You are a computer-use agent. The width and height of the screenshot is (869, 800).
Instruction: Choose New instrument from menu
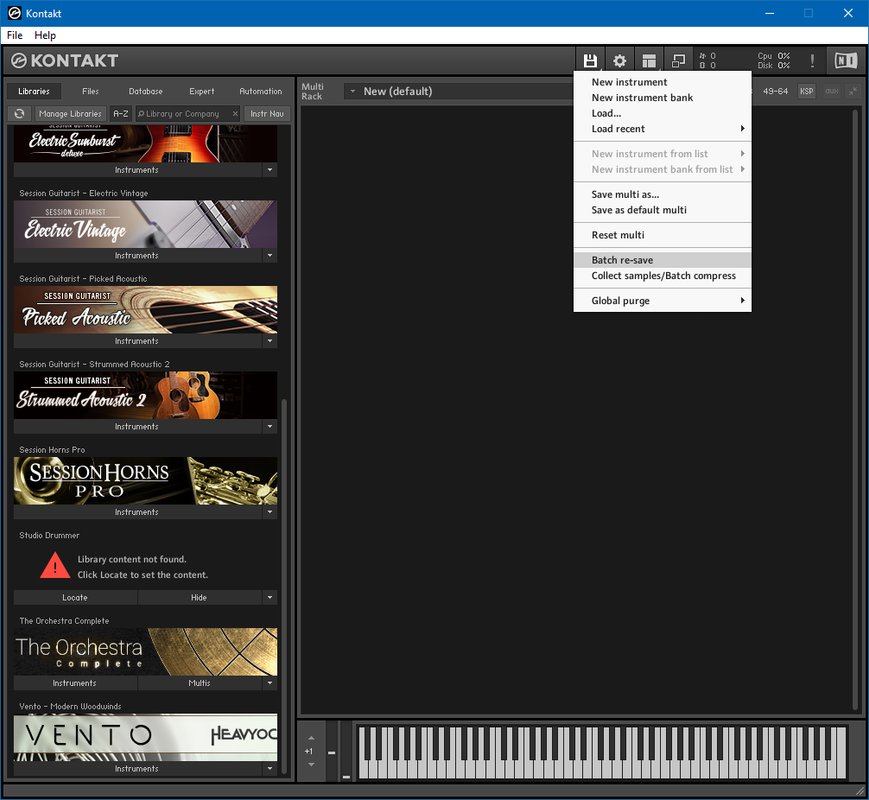(x=662, y=82)
